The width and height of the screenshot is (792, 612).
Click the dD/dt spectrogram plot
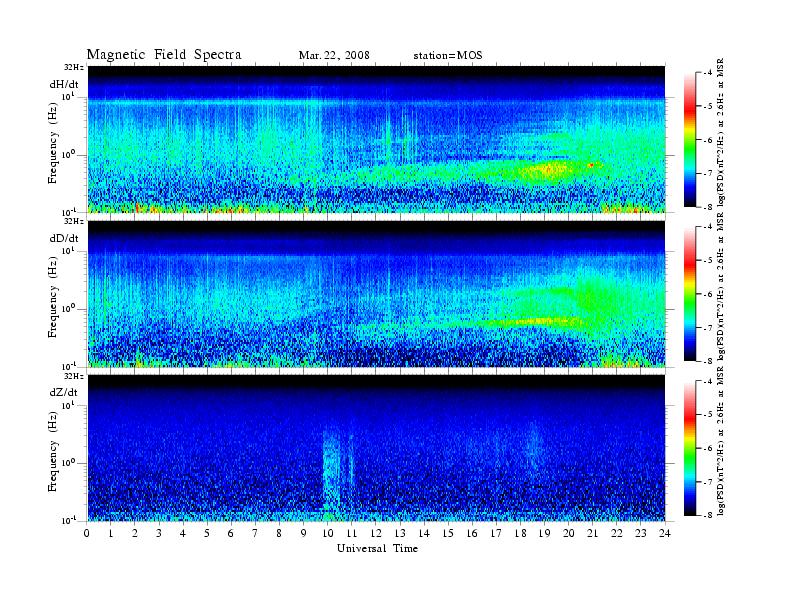coord(376,294)
